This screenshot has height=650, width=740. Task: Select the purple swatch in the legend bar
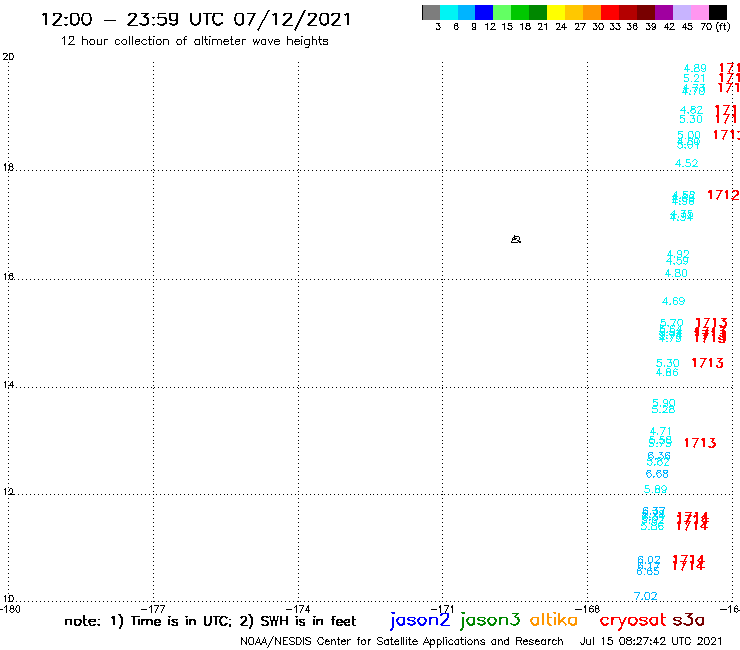pos(664,12)
